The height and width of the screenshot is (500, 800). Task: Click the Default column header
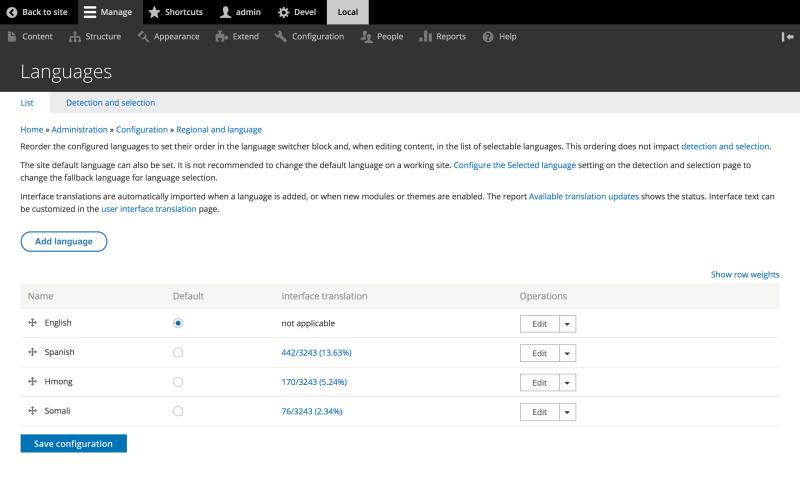(x=188, y=296)
